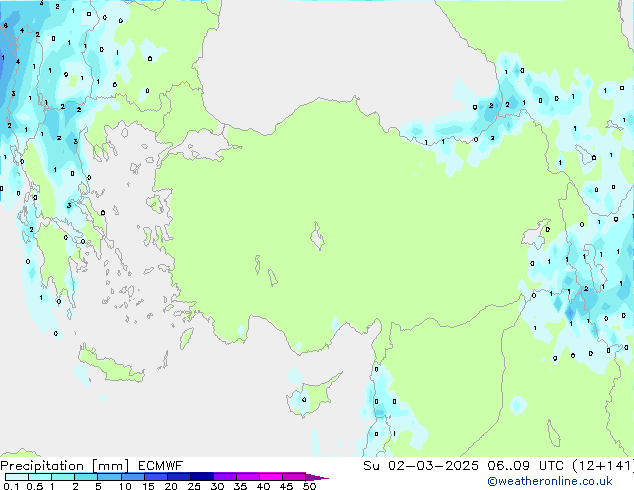
Task: Click the 20 to 25 mm legend swatch
Action: tap(178, 477)
